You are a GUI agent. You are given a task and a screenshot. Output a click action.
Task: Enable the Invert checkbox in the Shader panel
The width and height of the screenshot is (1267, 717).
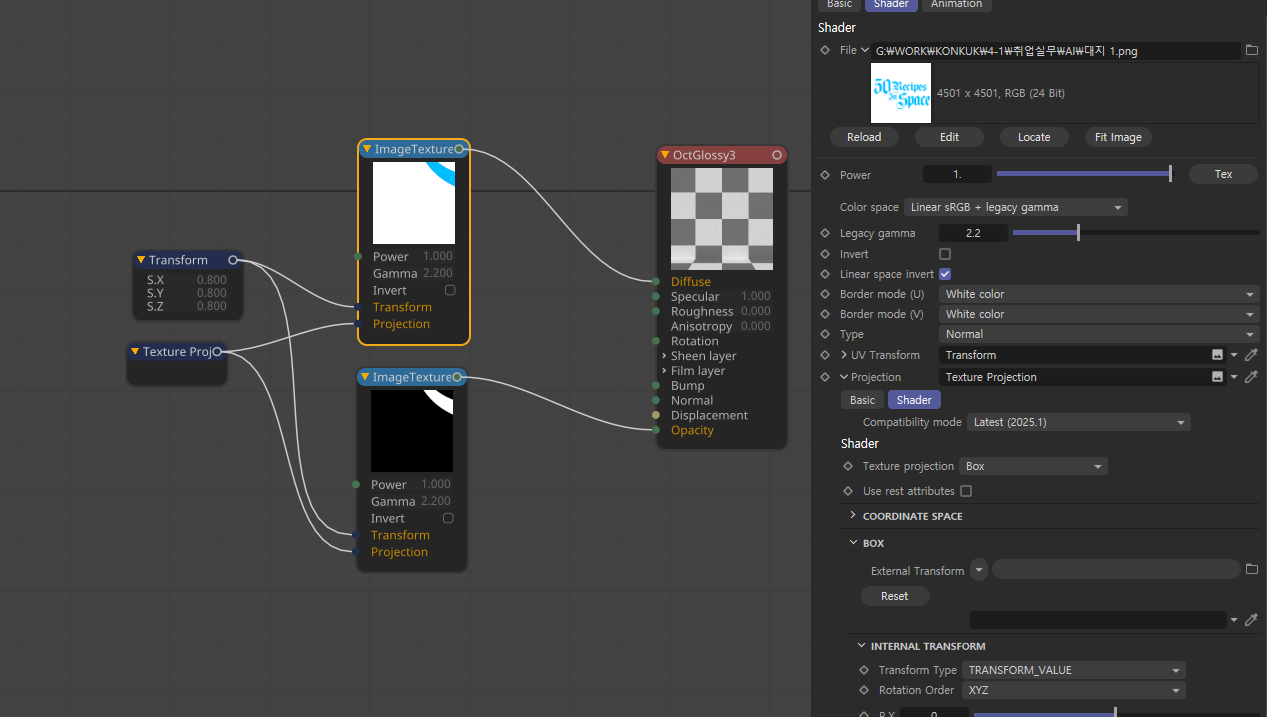(x=945, y=254)
